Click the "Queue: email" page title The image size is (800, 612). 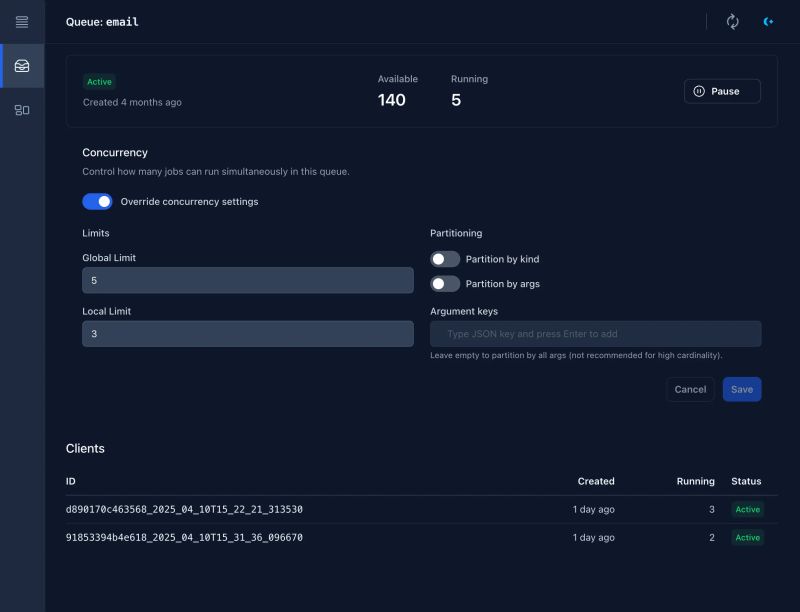(102, 22)
